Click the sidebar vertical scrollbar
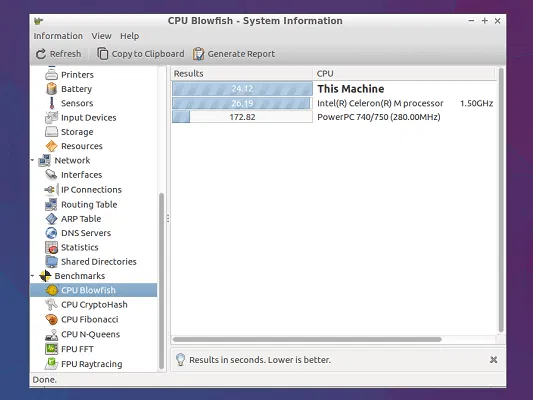533x400 pixels. pos(162,281)
